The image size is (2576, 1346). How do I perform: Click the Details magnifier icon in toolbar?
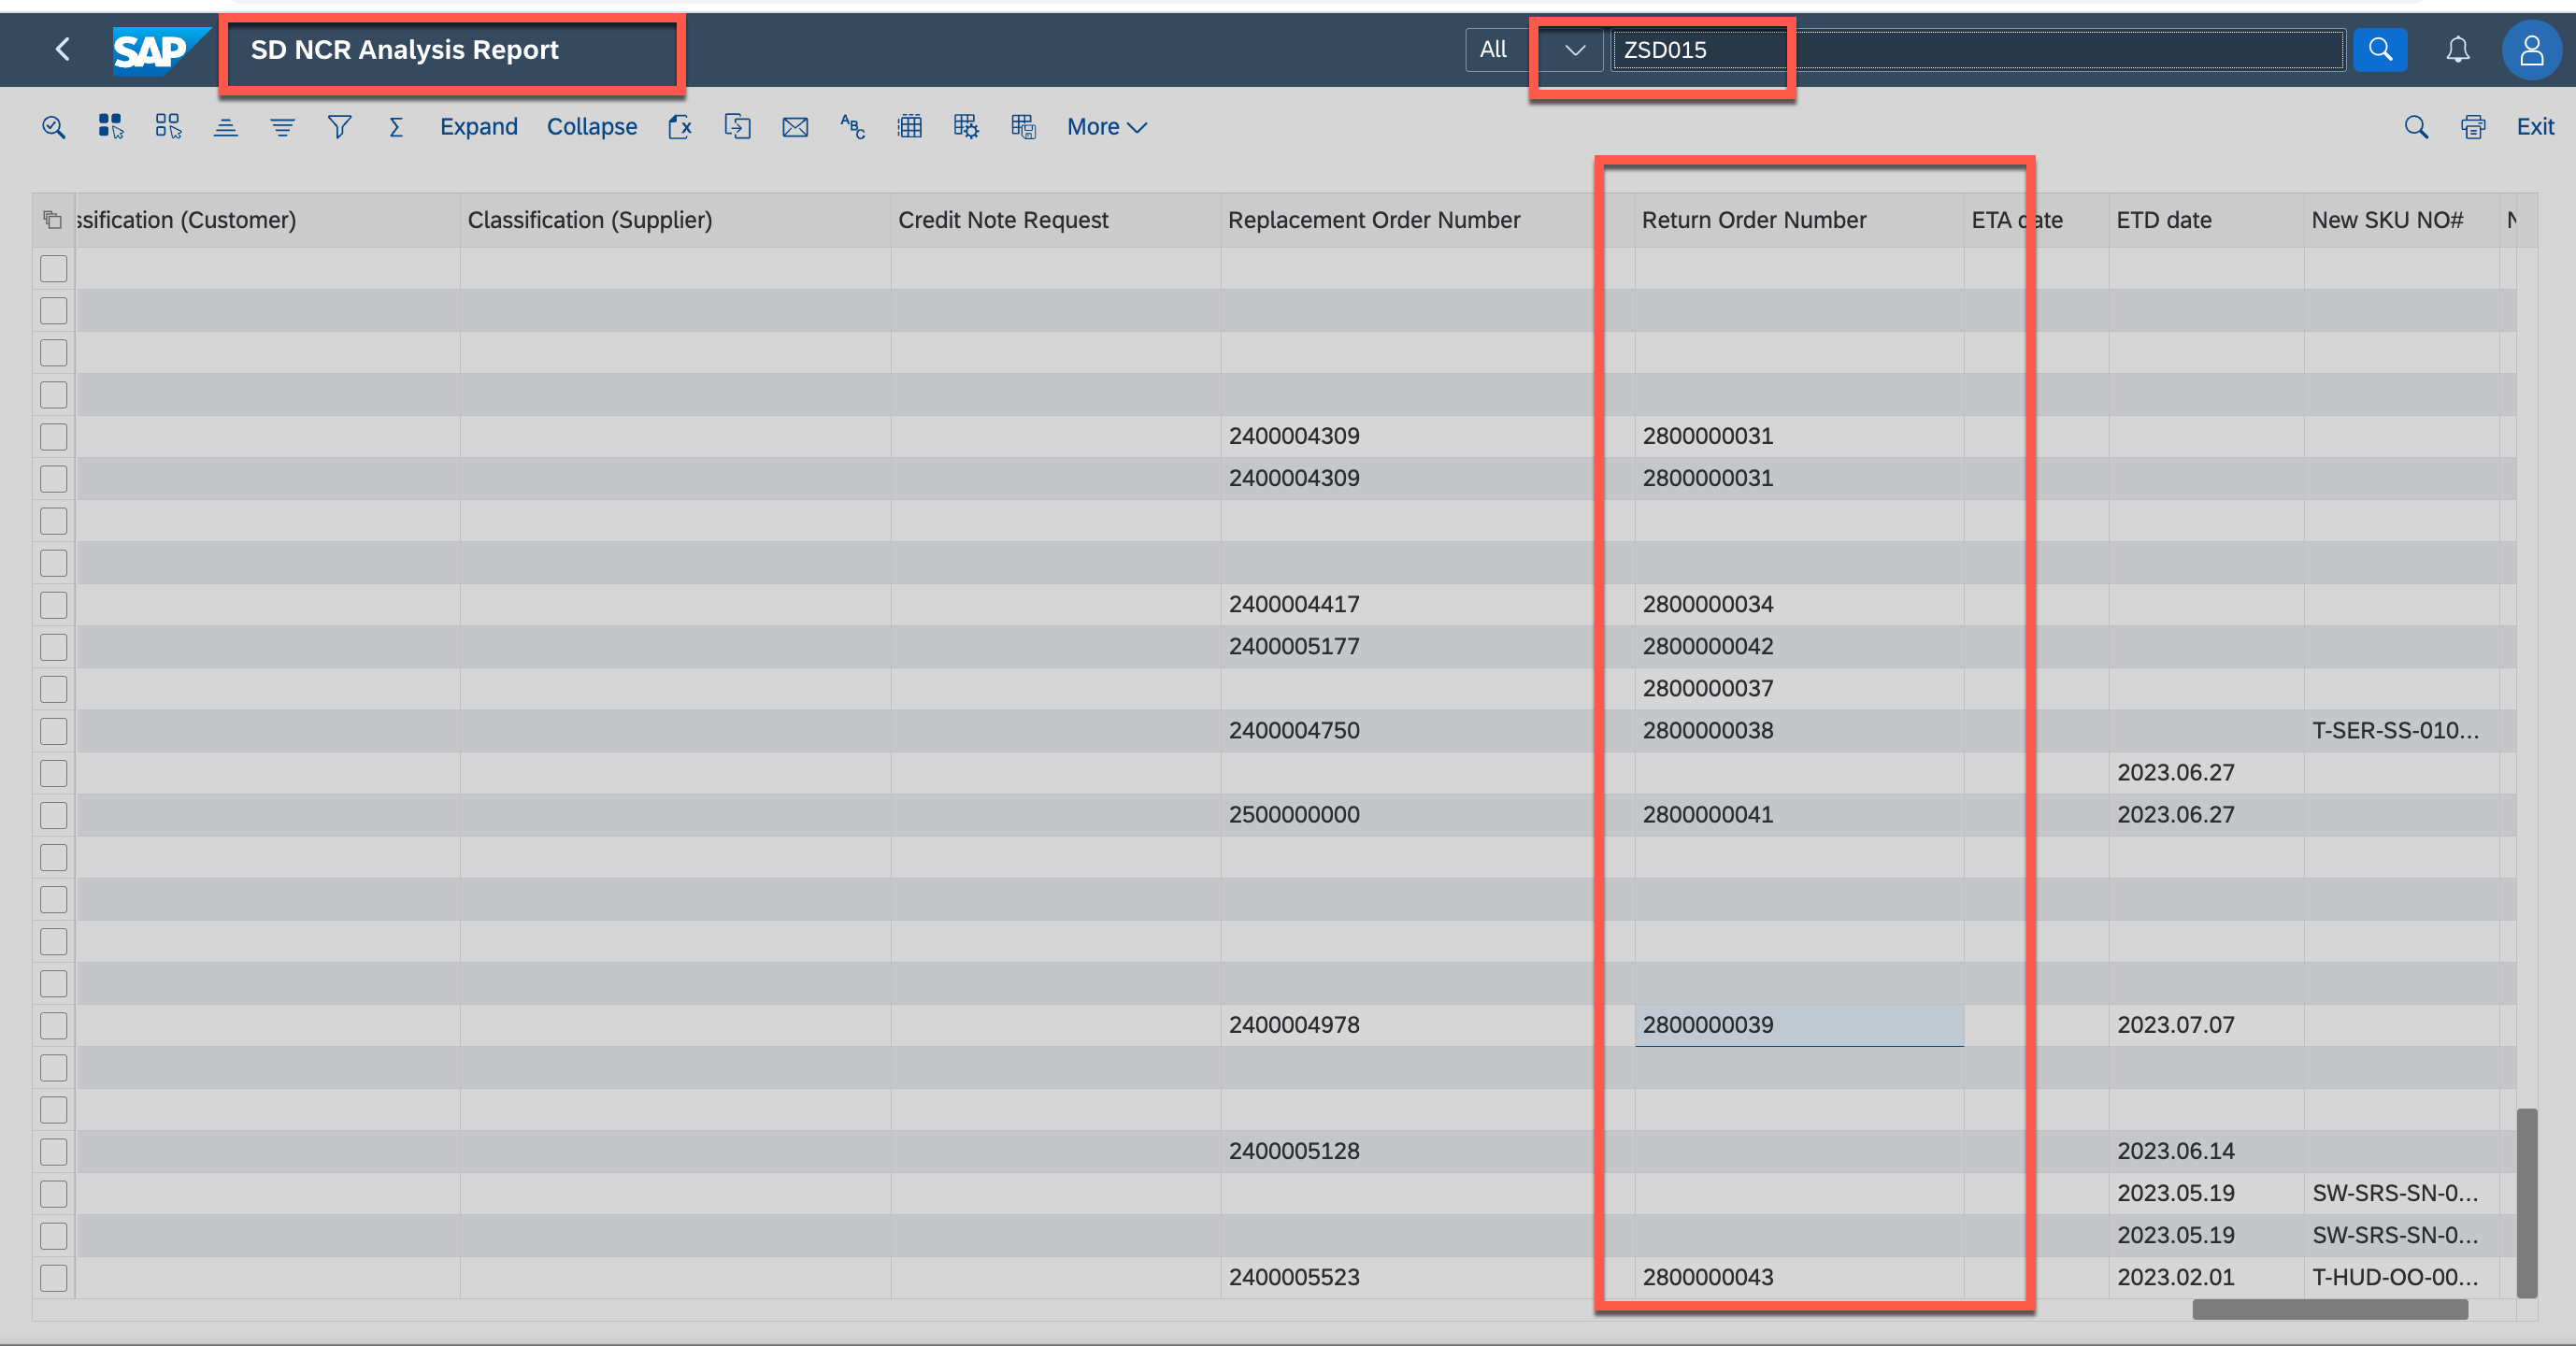53,127
